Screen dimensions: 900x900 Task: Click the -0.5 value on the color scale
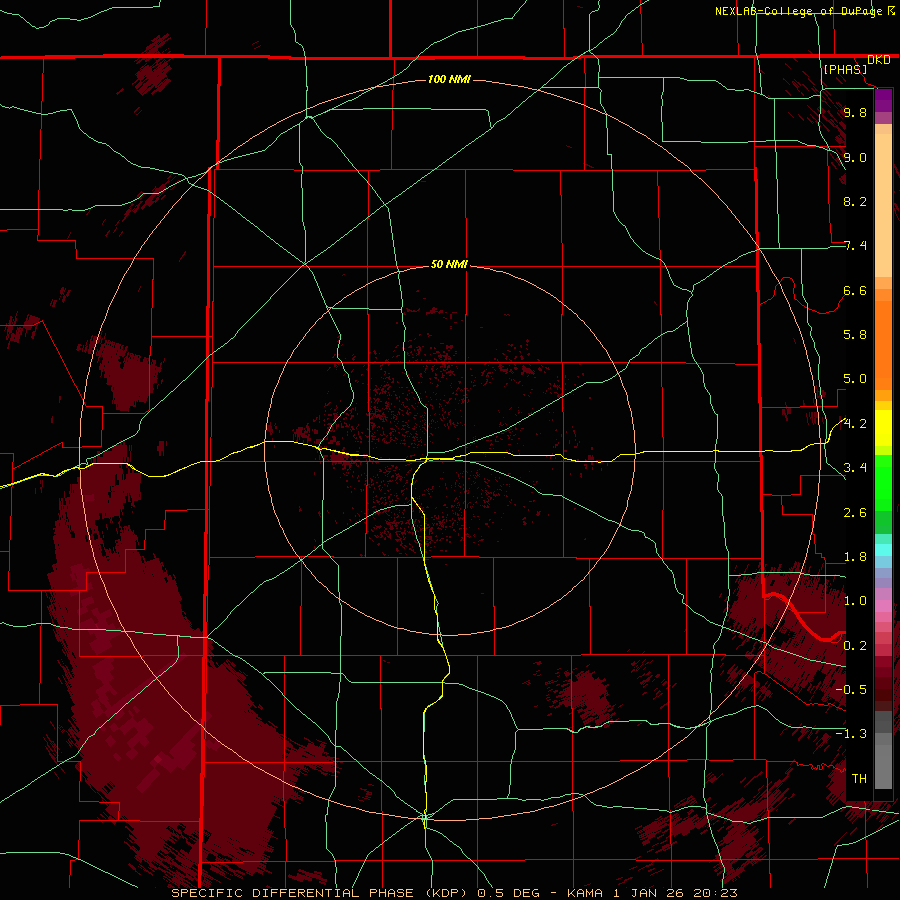[x=851, y=690]
